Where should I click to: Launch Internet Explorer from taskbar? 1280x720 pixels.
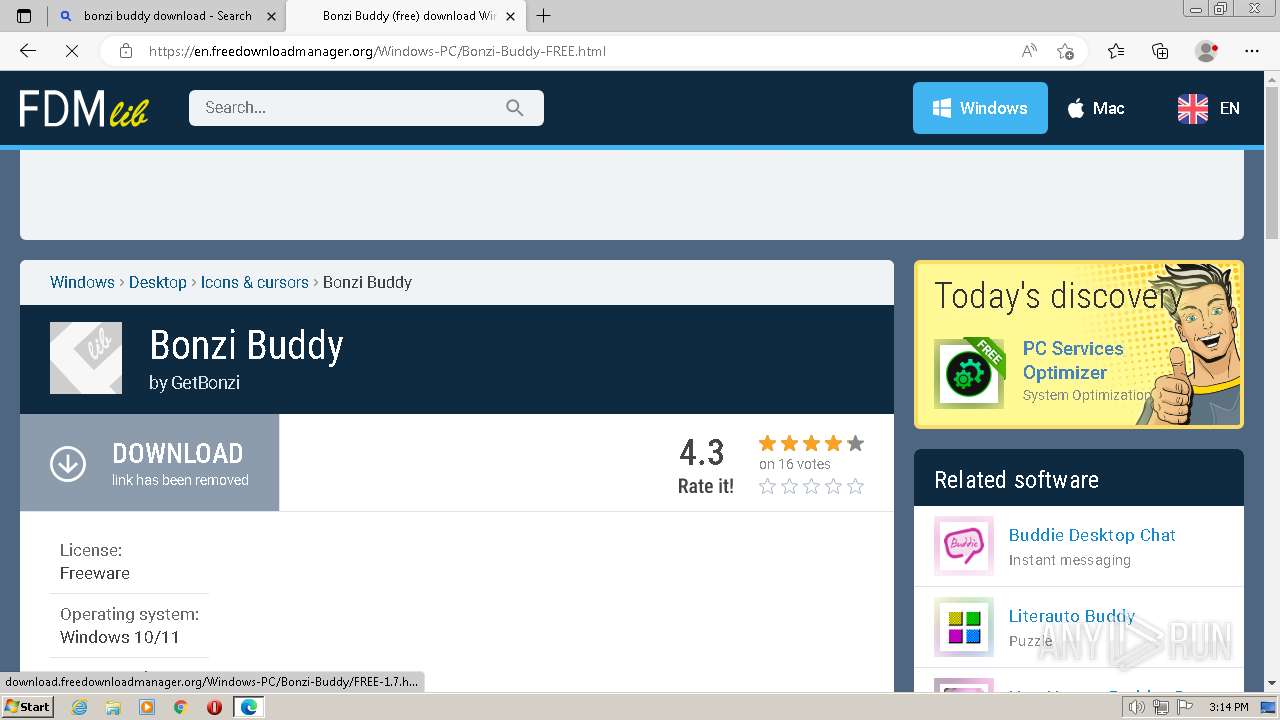[79, 707]
